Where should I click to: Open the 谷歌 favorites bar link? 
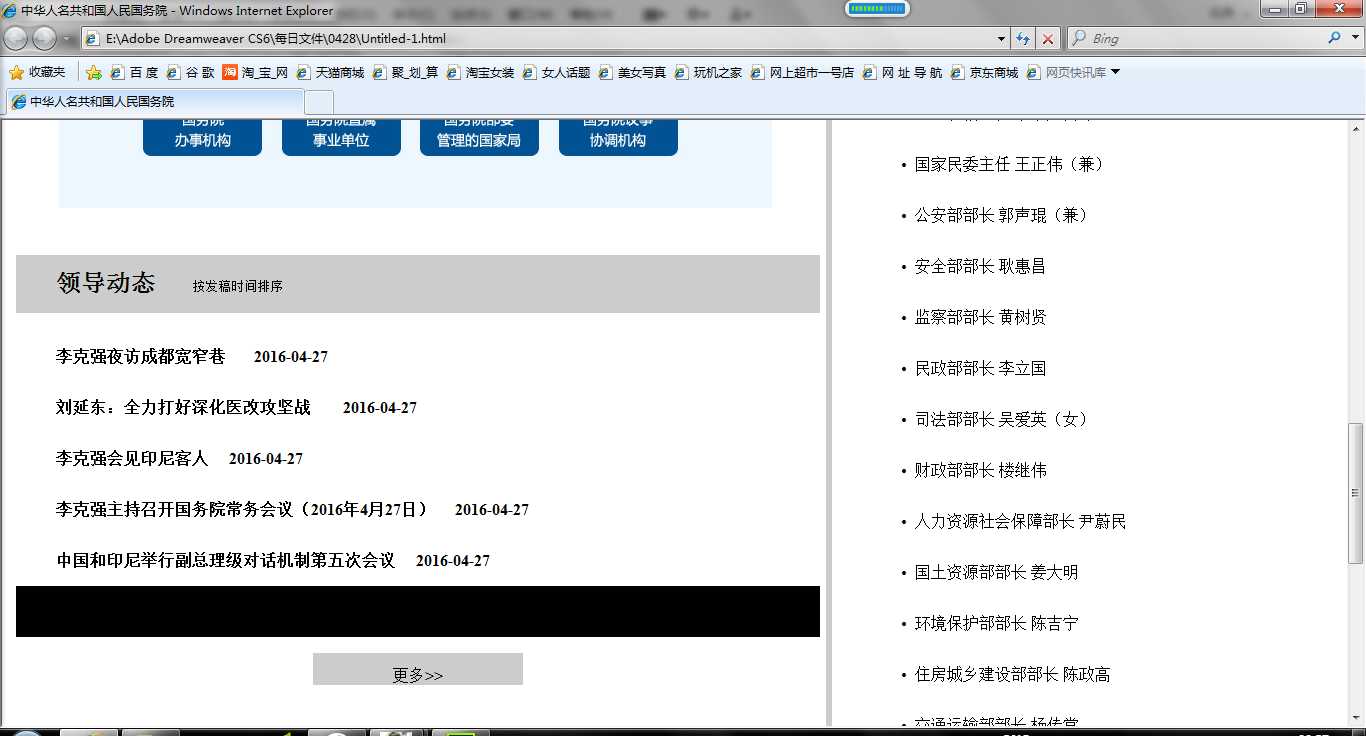[190, 72]
